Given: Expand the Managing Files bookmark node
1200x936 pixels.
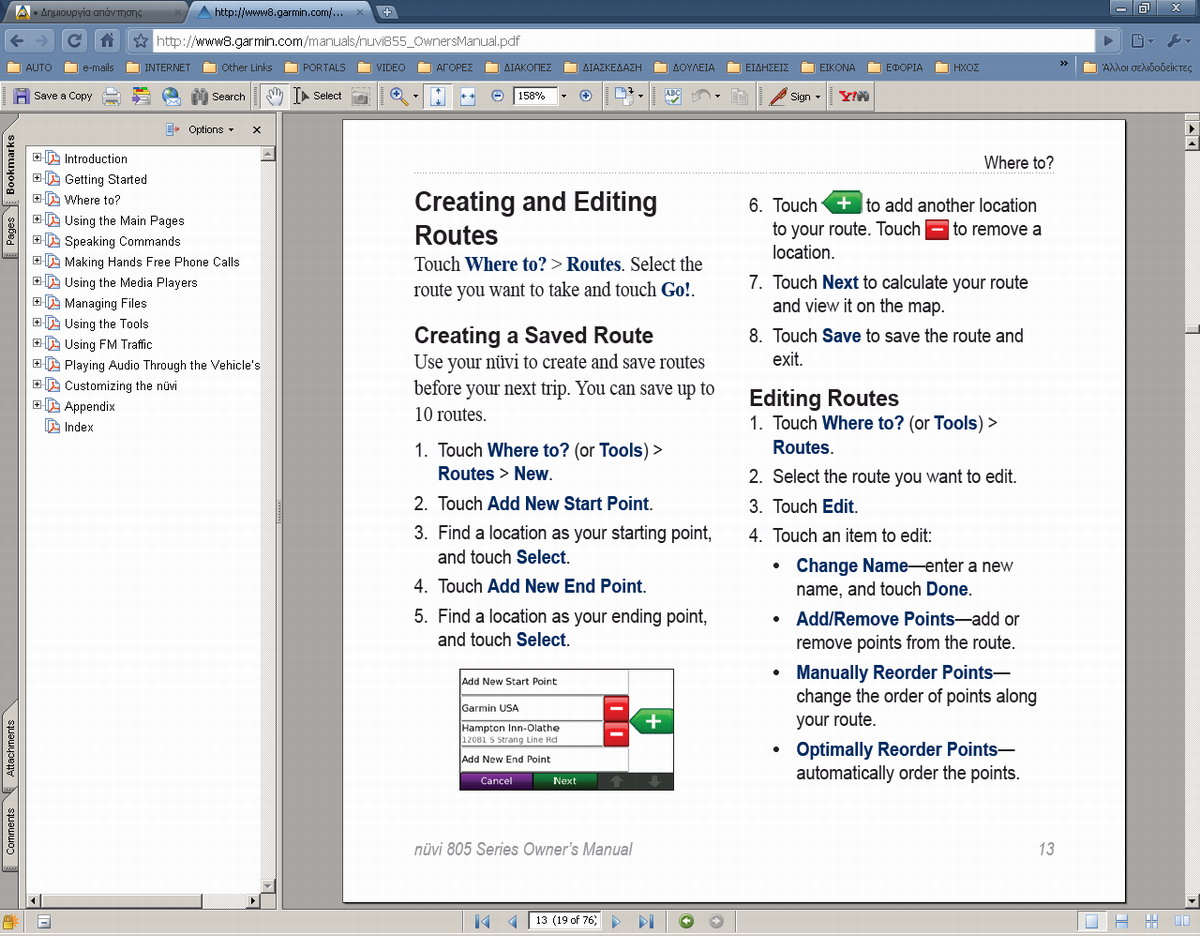Looking at the screenshot, I should click(x=37, y=302).
